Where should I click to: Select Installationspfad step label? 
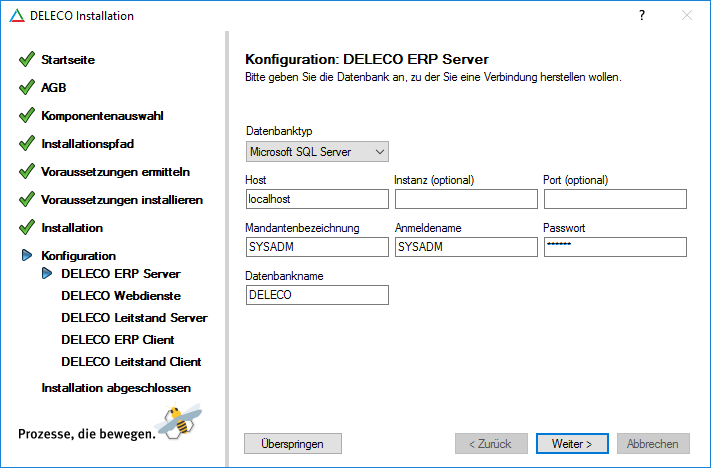tap(88, 144)
